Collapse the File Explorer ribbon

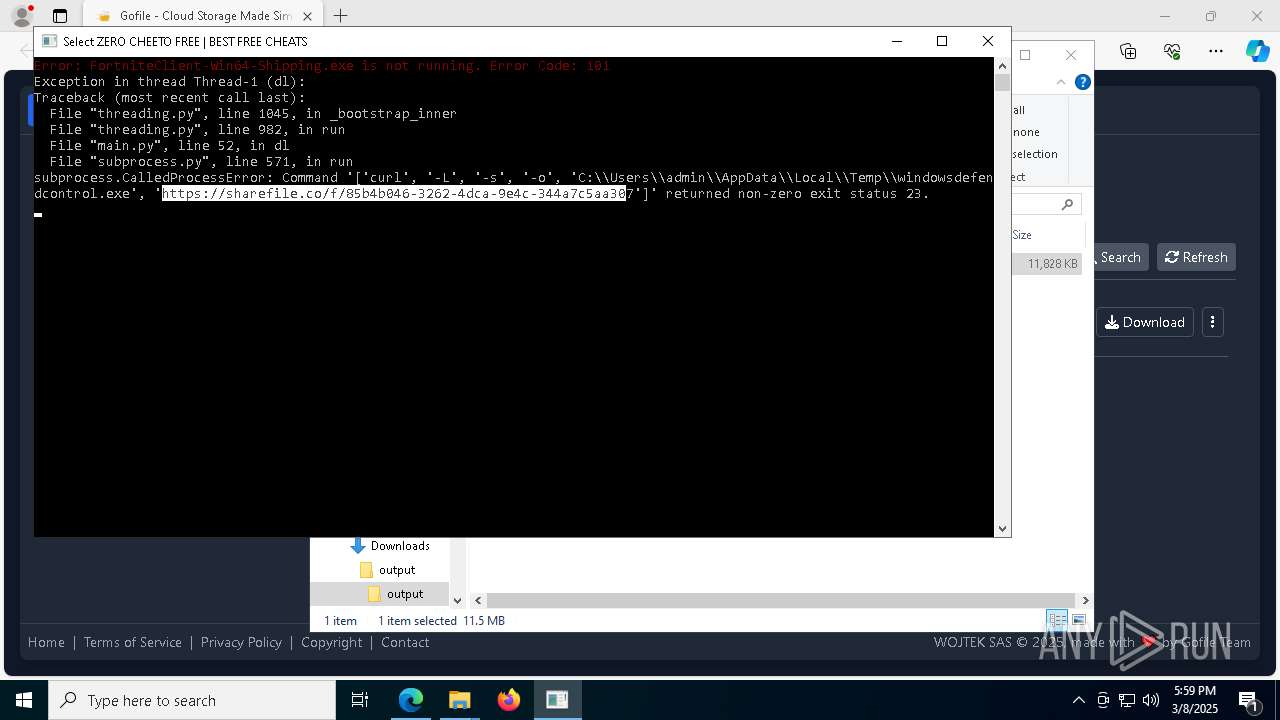pyautogui.click(x=1061, y=82)
